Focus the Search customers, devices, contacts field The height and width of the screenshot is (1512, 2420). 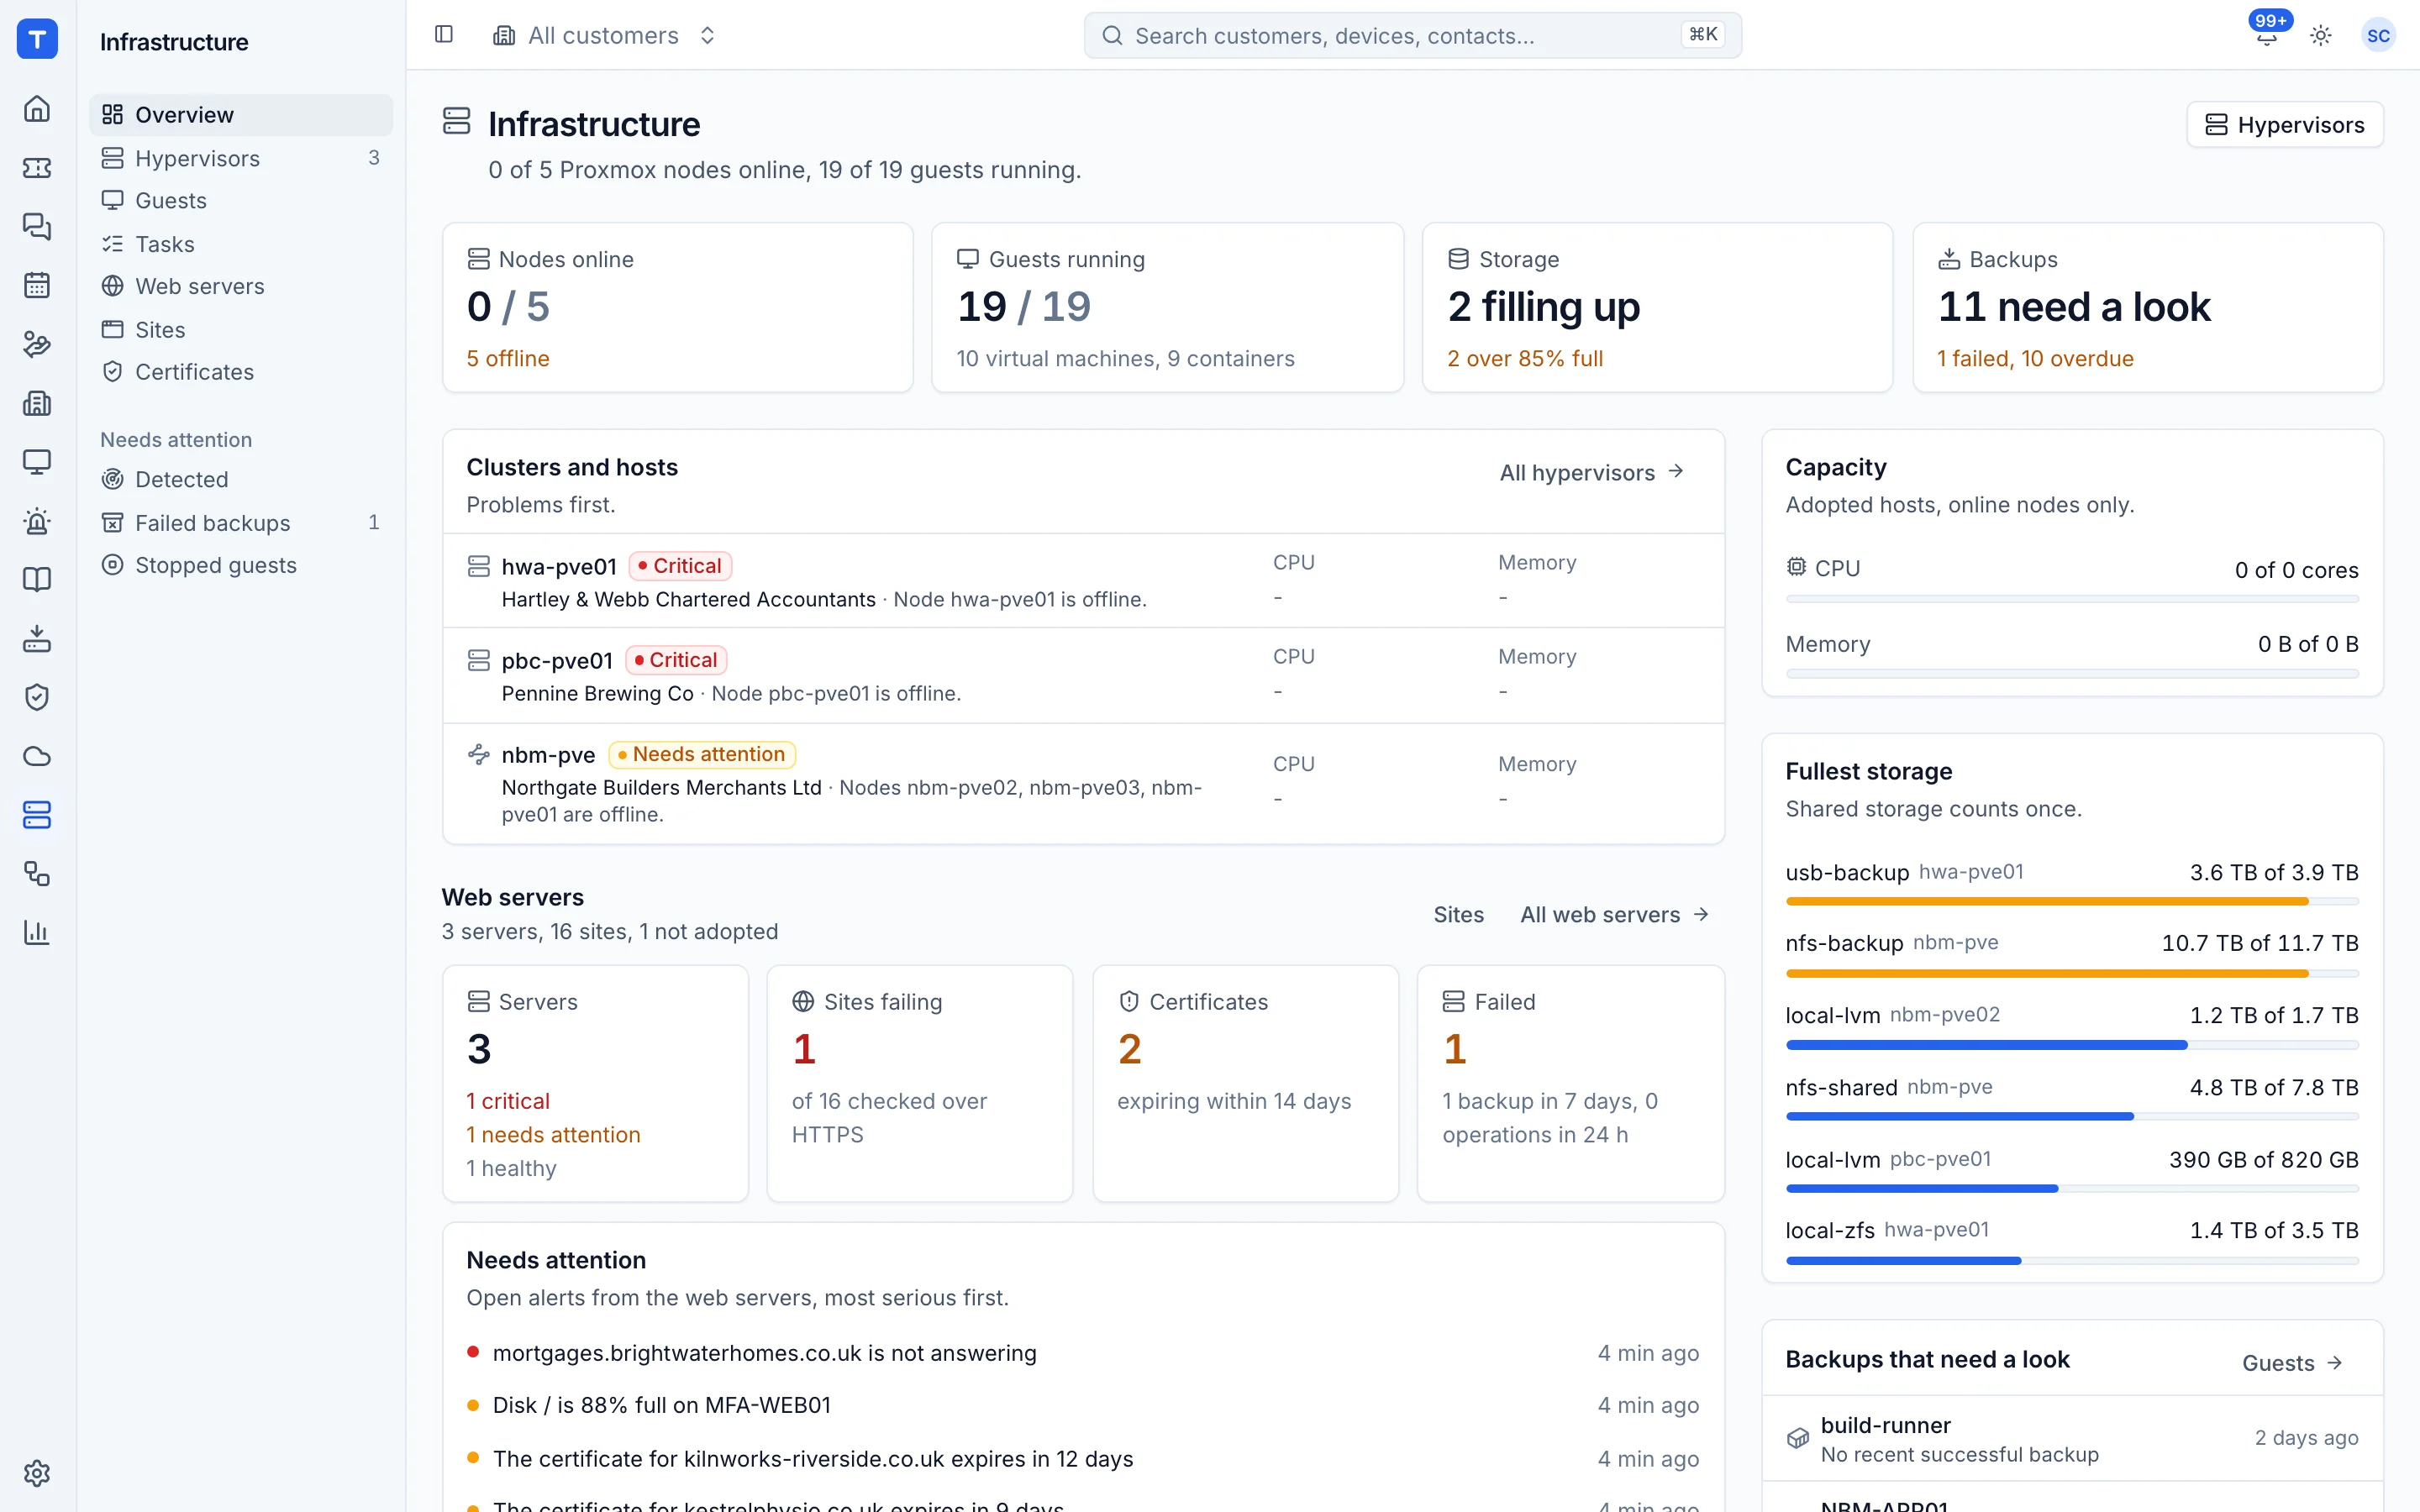point(1413,36)
